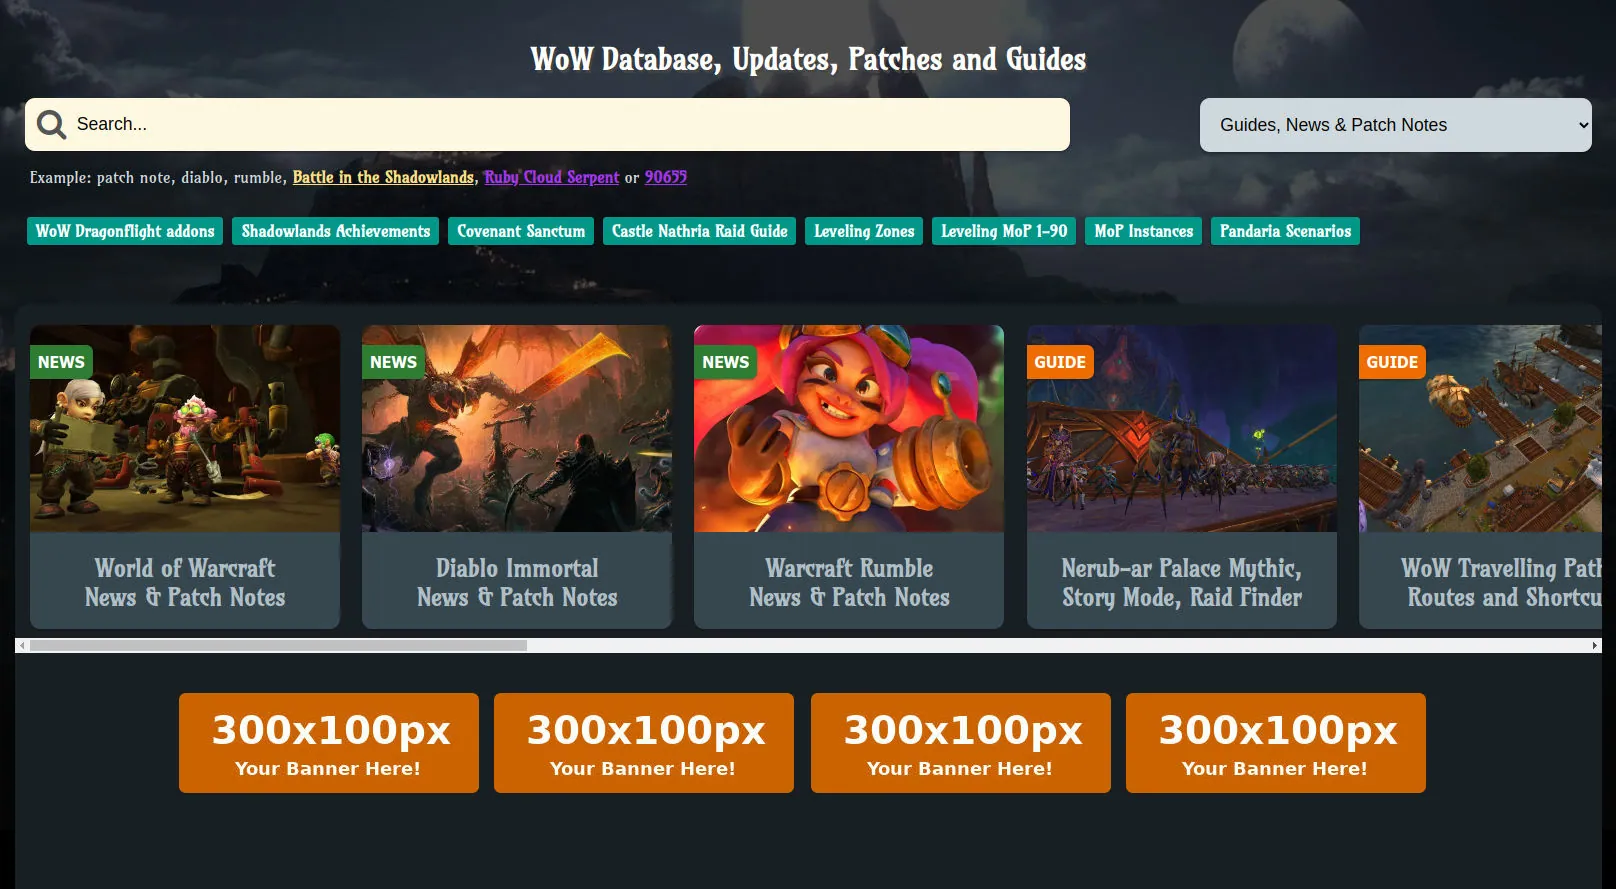Click the right scroll arrow of carousel
Image resolution: width=1616 pixels, height=889 pixels.
1595,646
